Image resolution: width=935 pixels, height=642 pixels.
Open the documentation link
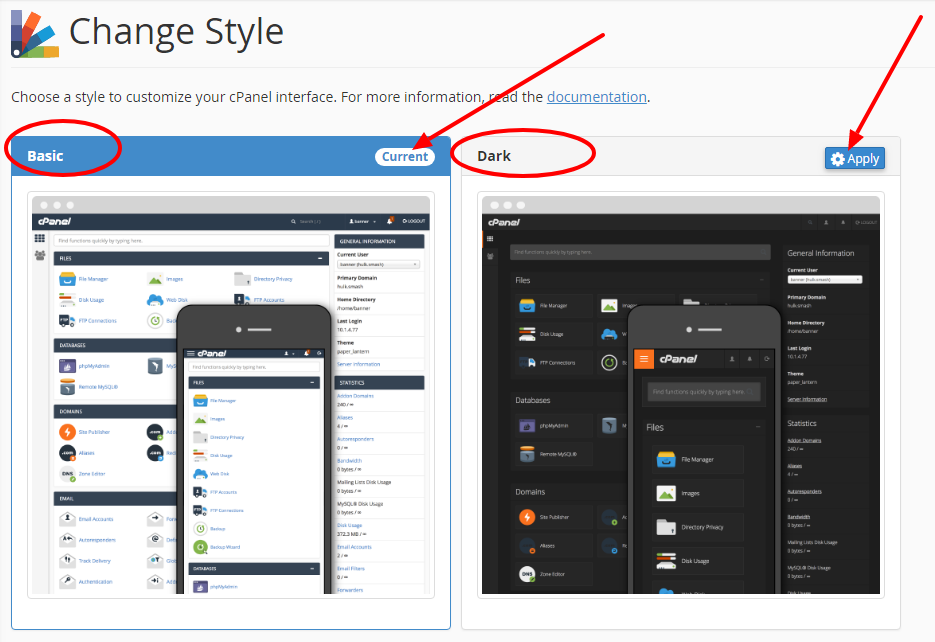[x=596, y=97]
